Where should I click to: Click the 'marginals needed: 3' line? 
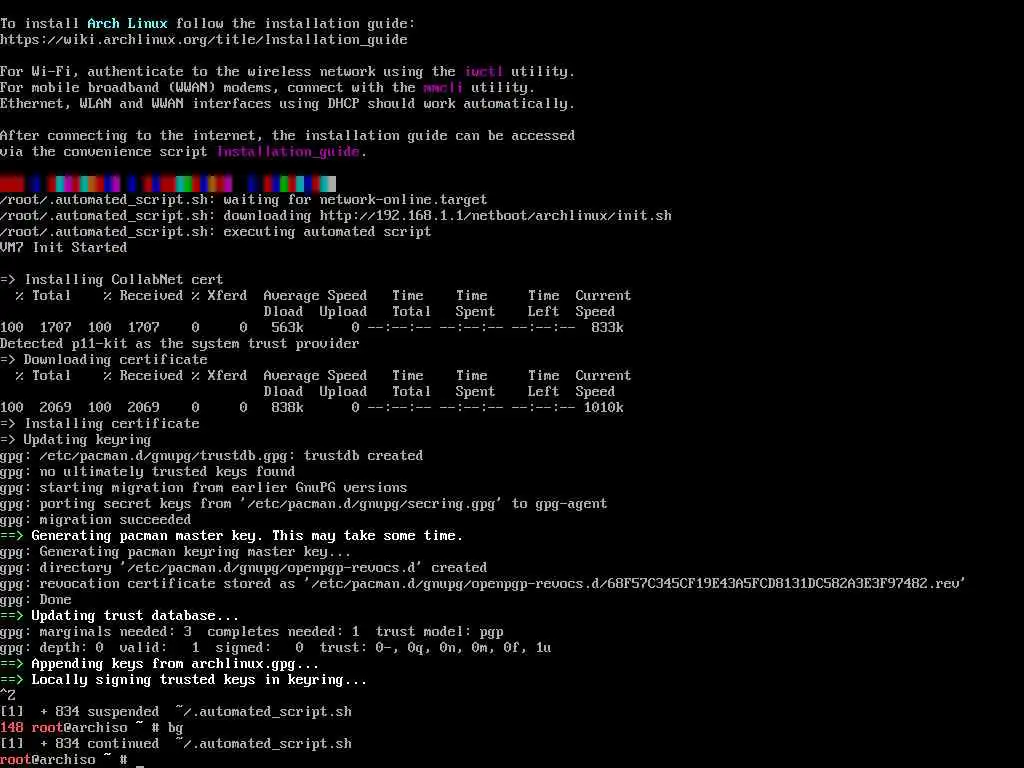click(252, 632)
